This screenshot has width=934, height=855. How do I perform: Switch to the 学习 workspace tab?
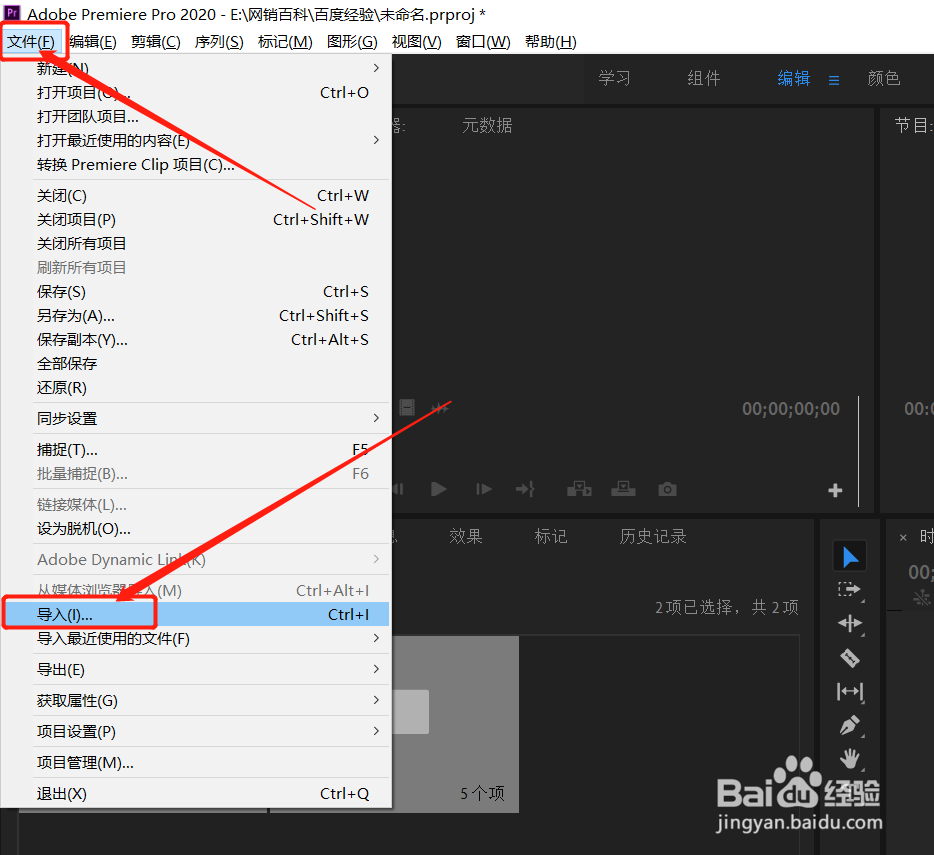coord(614,78)
